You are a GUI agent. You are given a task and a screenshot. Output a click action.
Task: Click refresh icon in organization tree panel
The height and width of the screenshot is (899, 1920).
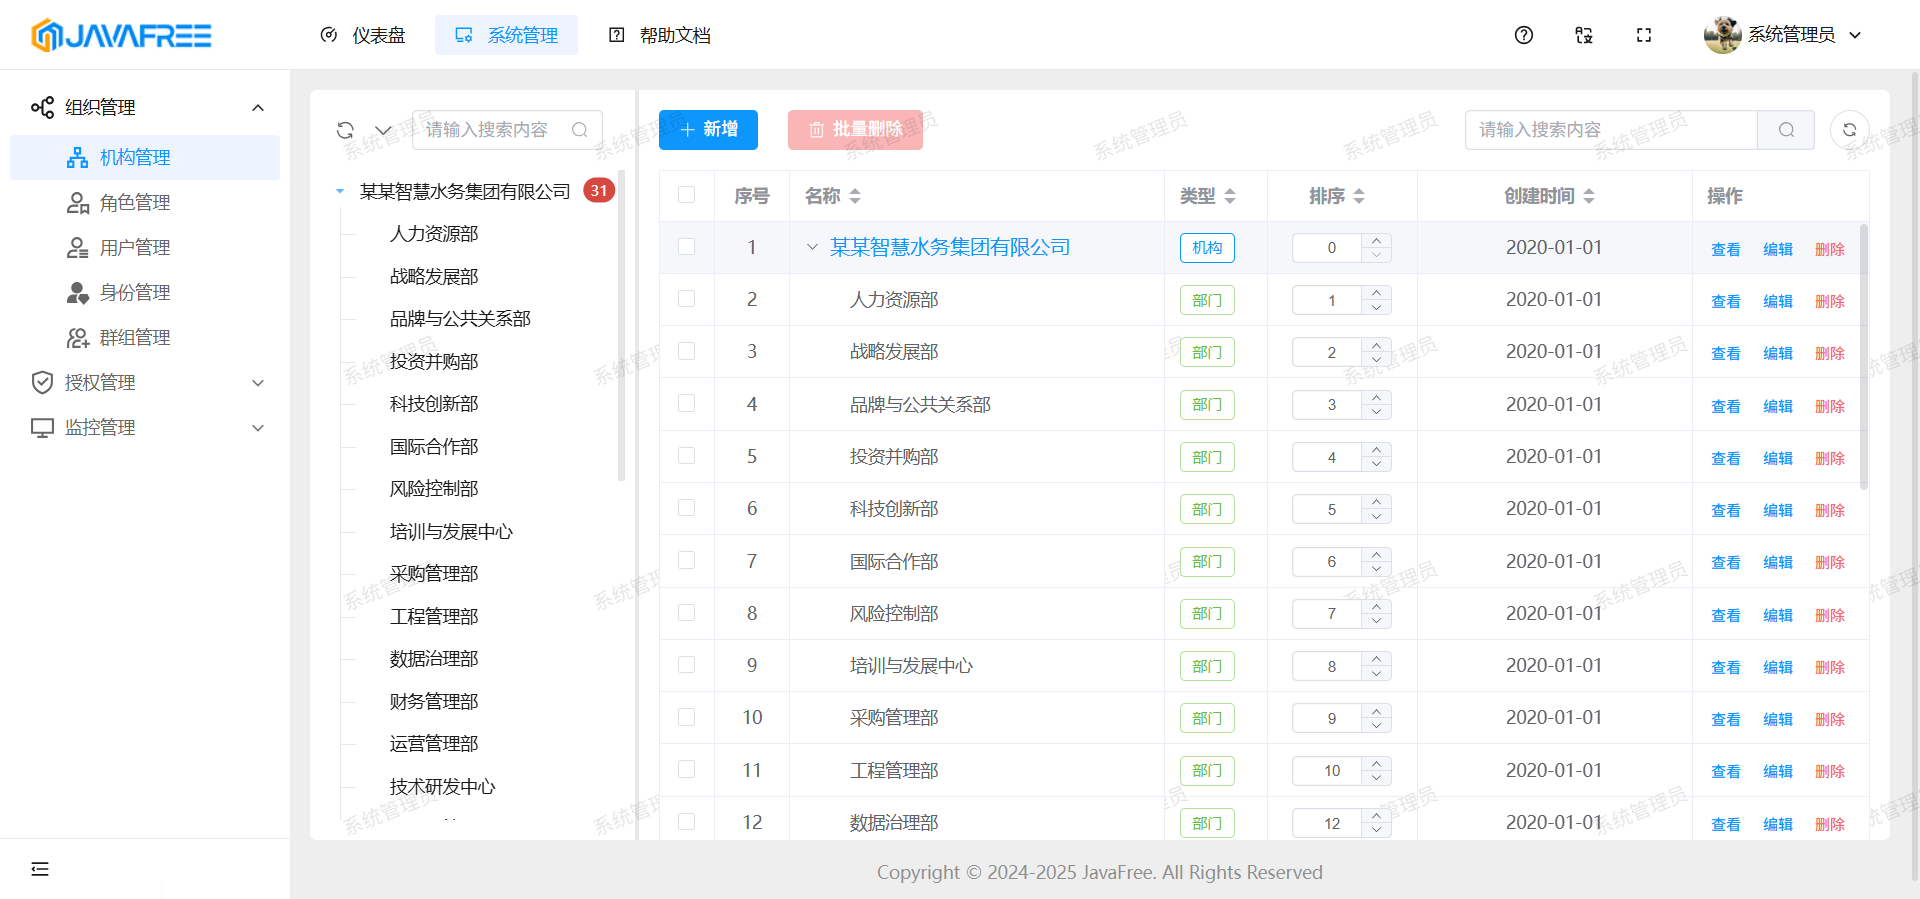click(x=345, y=130)
